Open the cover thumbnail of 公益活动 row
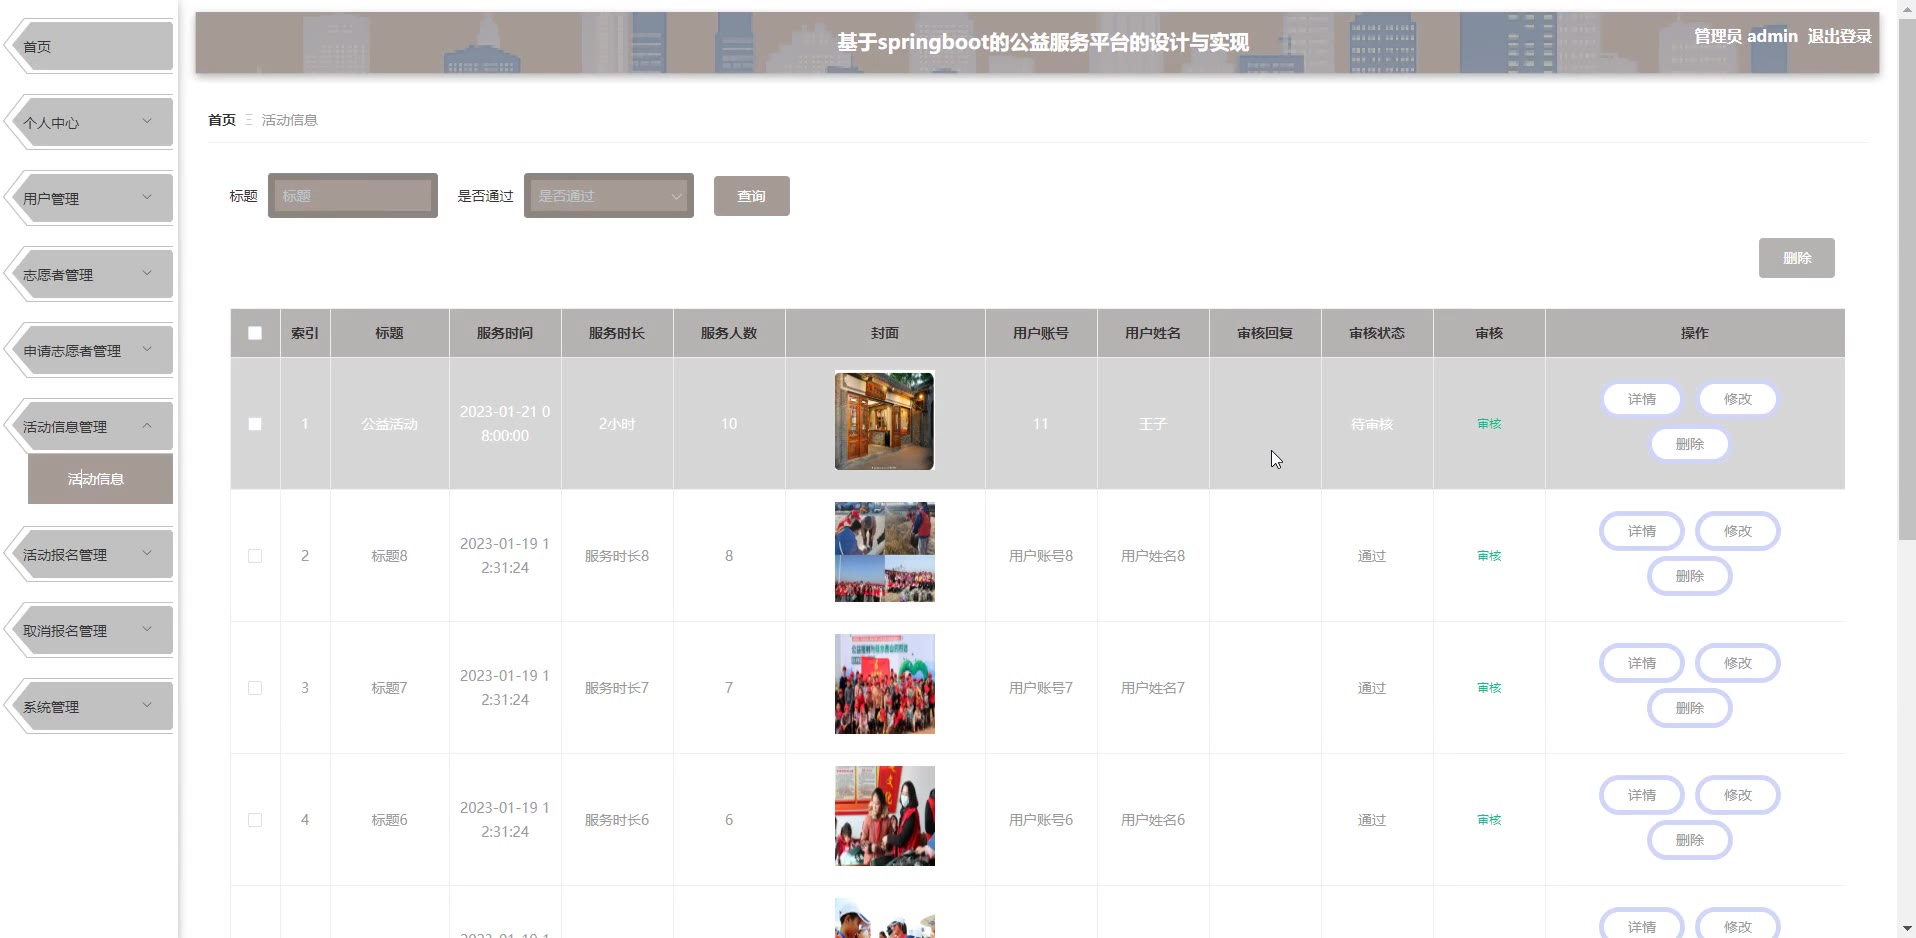1916x938 pixels. coord(885,421)
